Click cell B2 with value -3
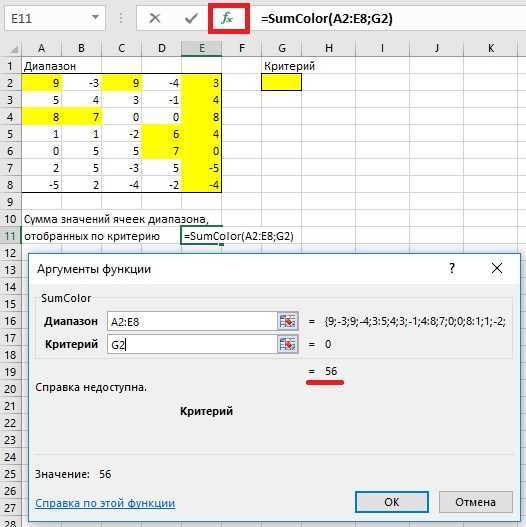Screen dimensions: 526x527 pos(82,82)
